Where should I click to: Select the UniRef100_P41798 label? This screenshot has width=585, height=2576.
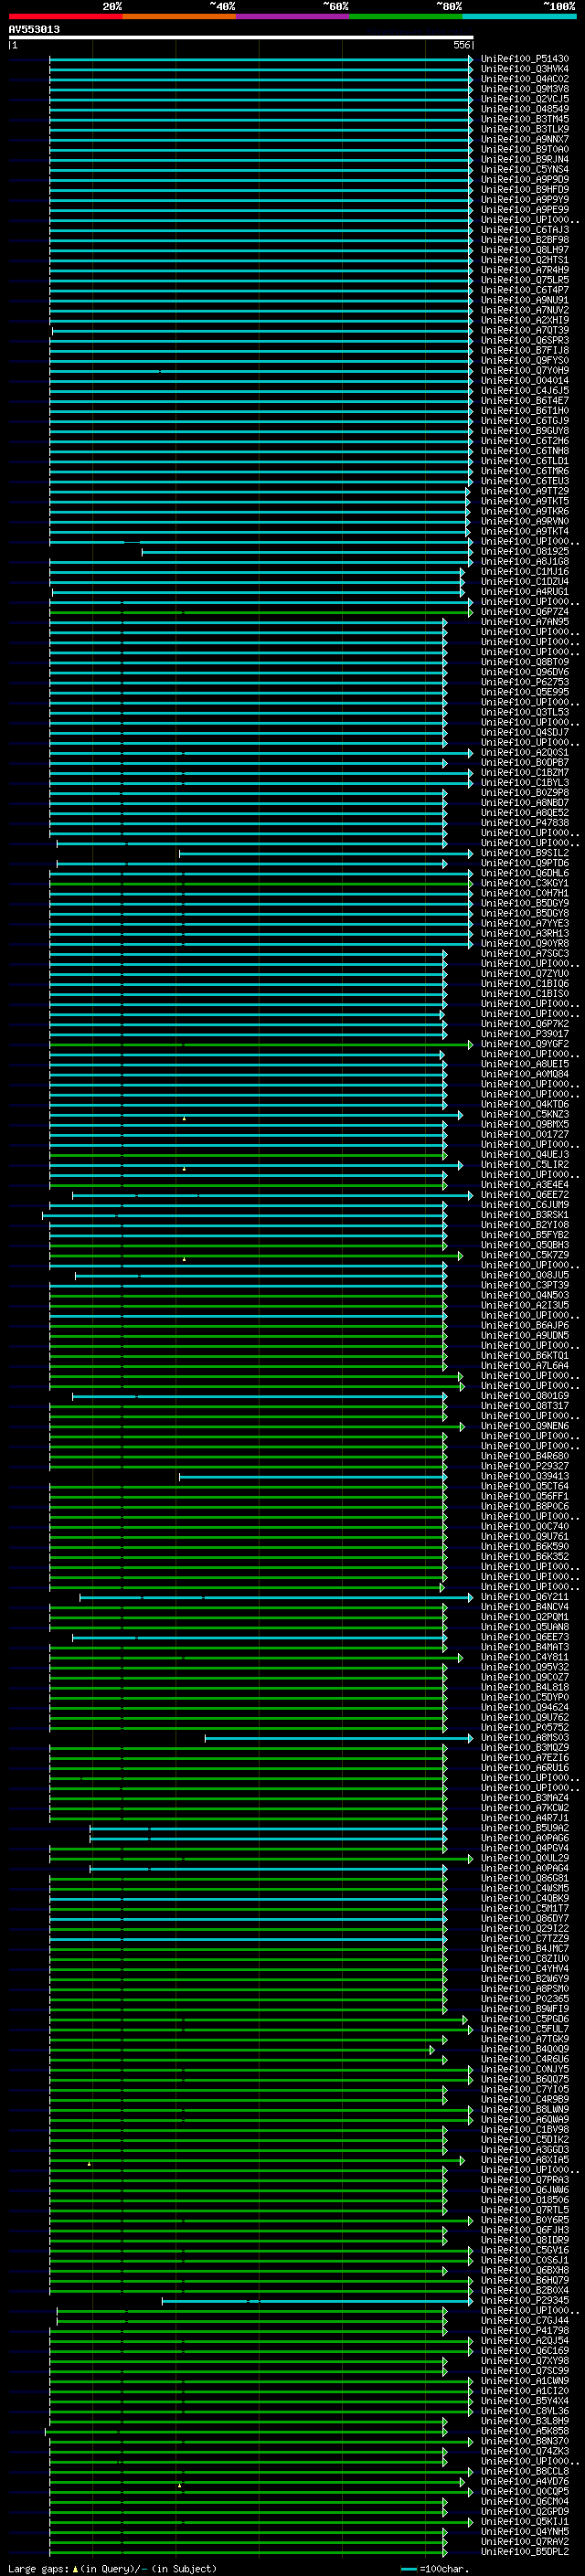coord(525,2330)
